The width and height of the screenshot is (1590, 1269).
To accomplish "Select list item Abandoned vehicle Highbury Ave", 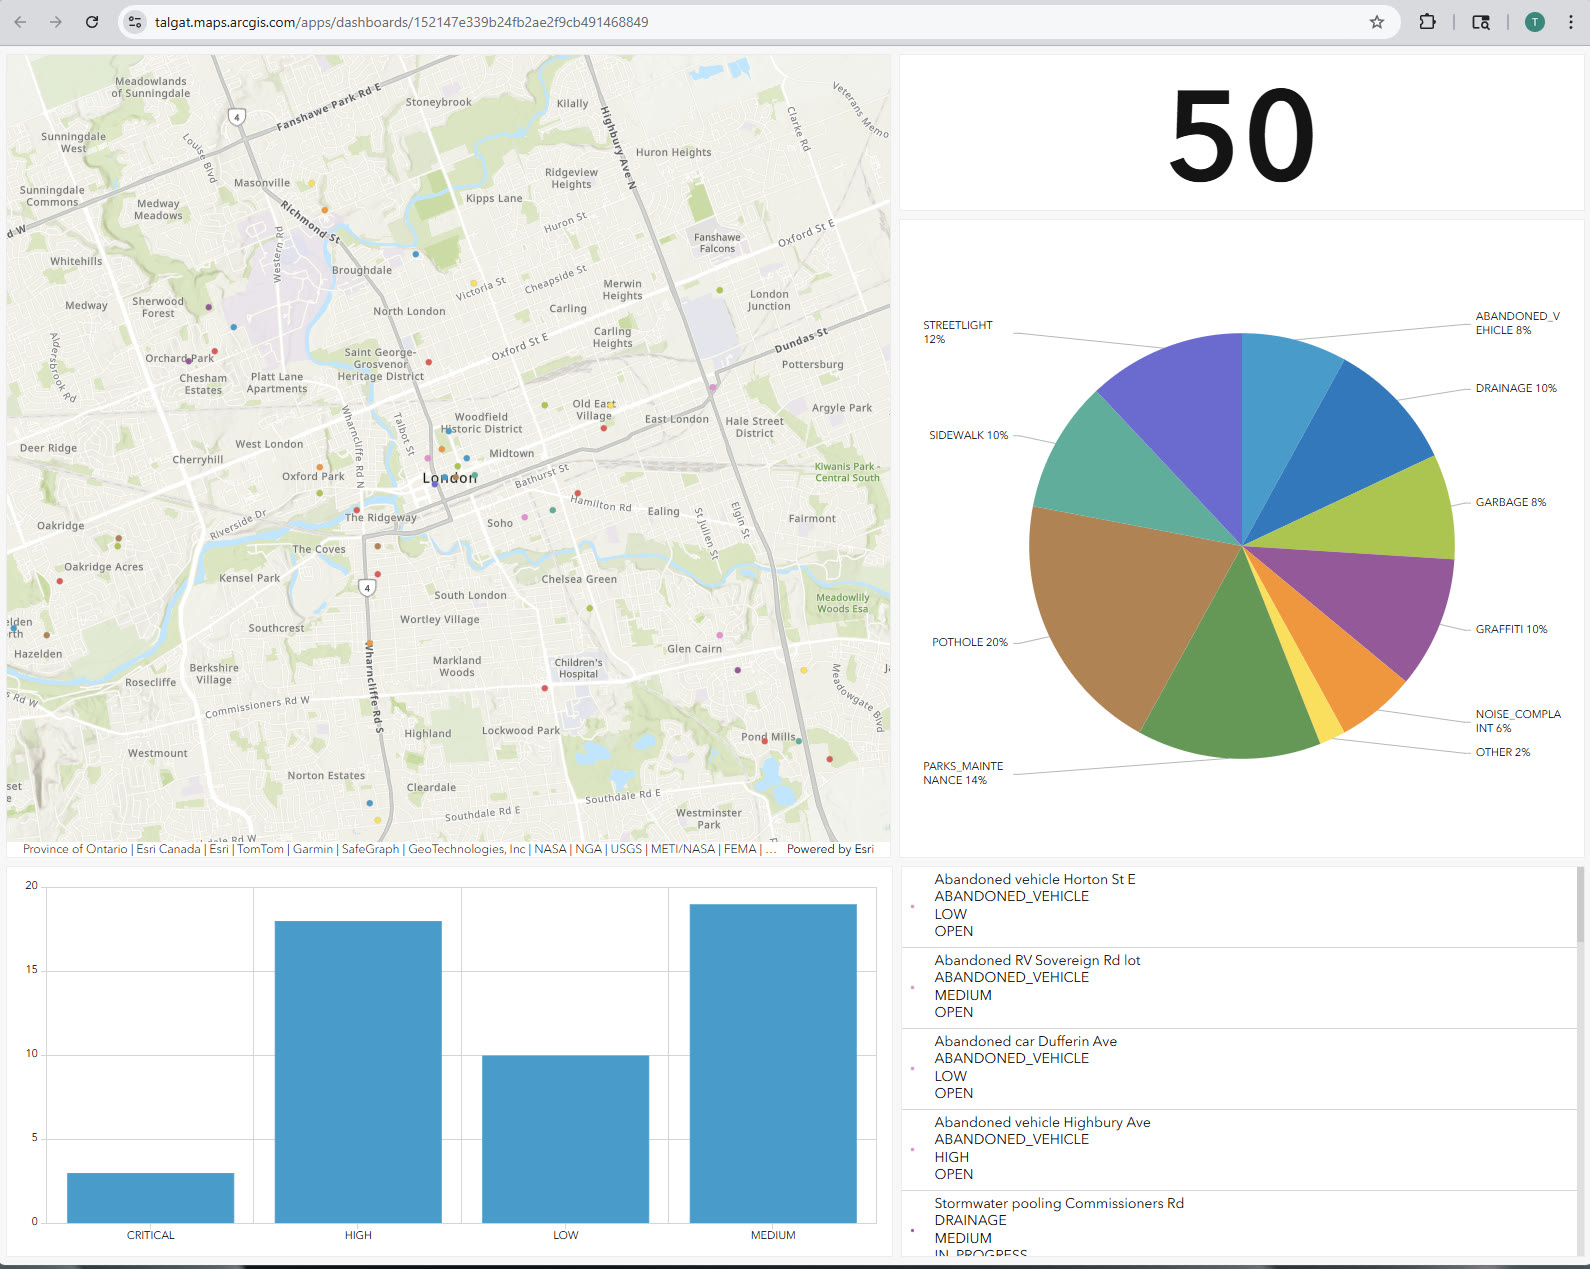I will click(1240, 1149).
